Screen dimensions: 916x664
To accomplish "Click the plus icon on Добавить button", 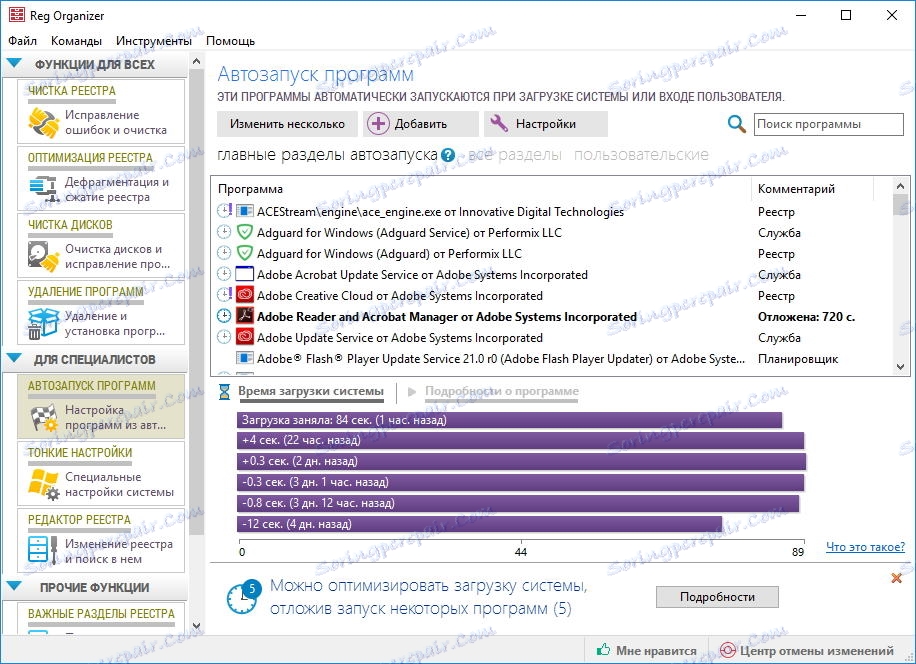I will [378, 124].
